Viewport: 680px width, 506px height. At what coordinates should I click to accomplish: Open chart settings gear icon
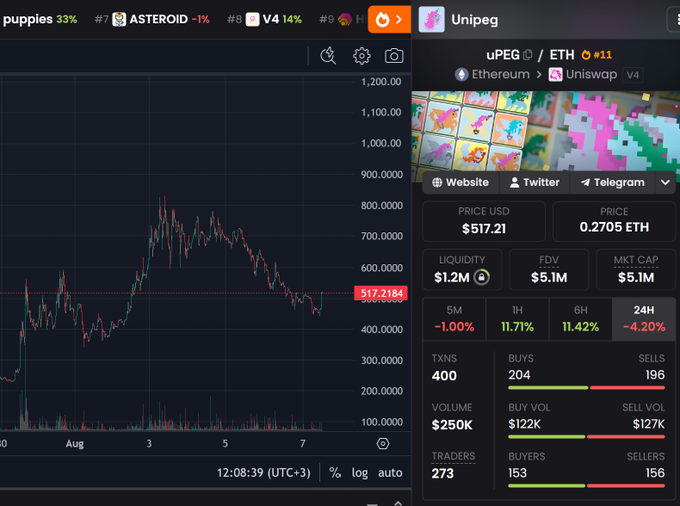[362, 56]
